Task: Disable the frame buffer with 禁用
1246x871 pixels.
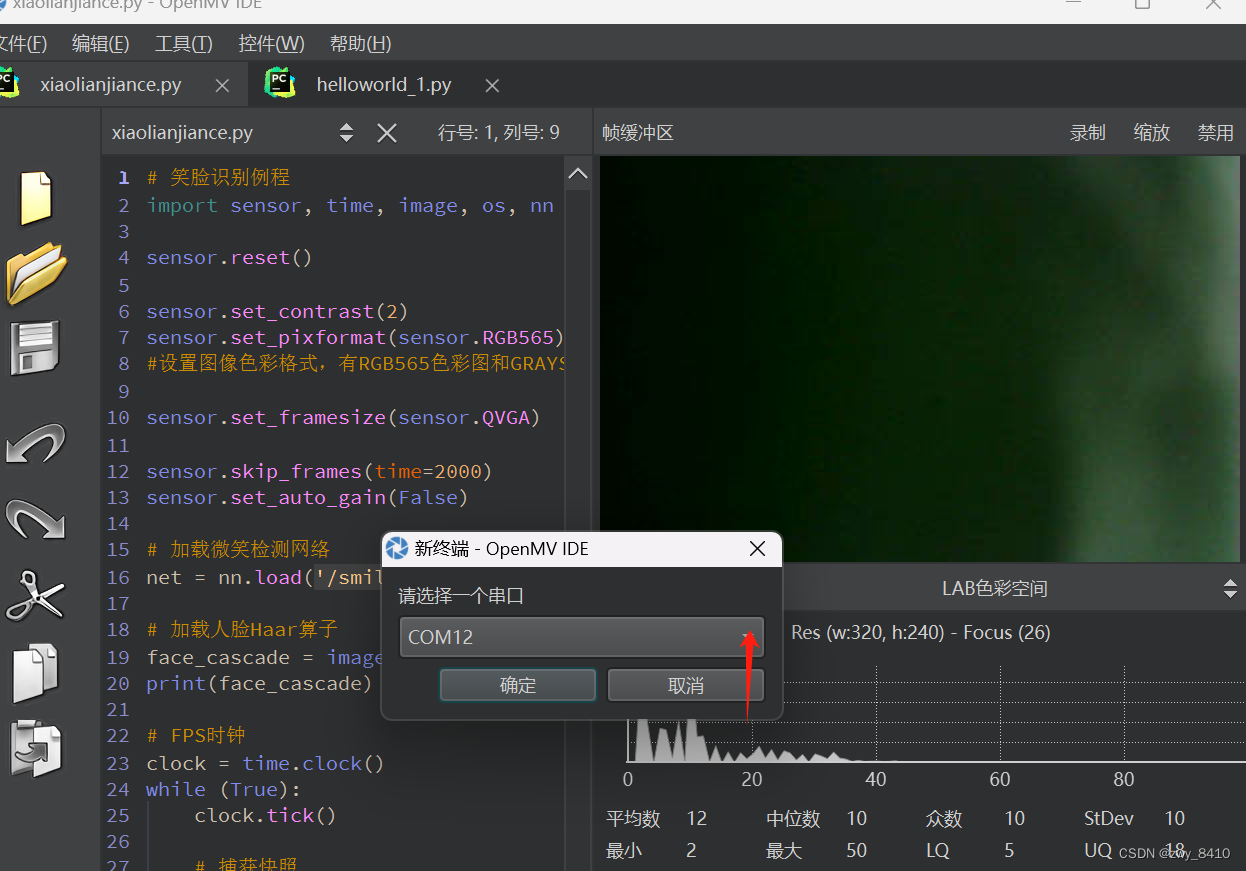Action: tap(1215, 131)
